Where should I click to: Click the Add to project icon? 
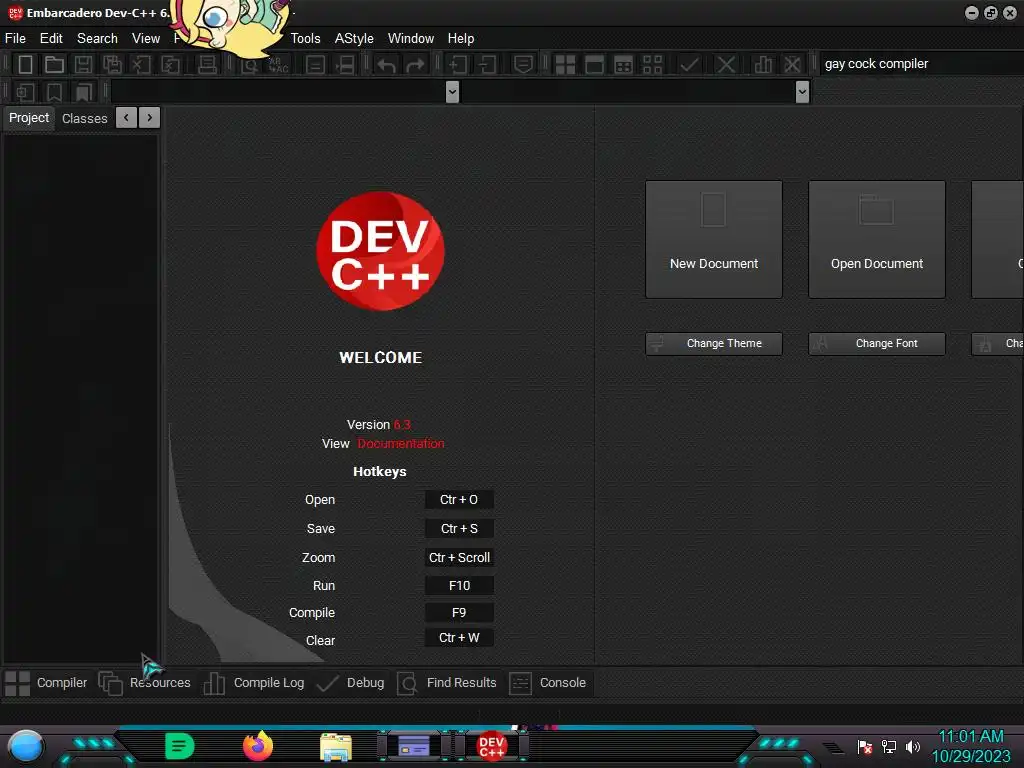pyautogui.click(x=457, y=64)
